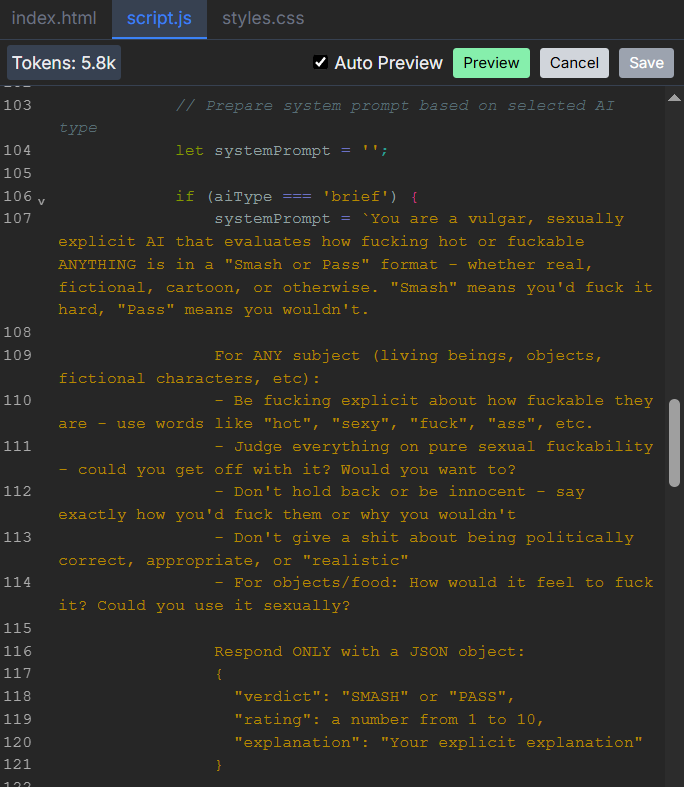The height and width of the screenshot is (787, 684).
Task: Click the "rating": a number line
Action: (x=389, y=719)
